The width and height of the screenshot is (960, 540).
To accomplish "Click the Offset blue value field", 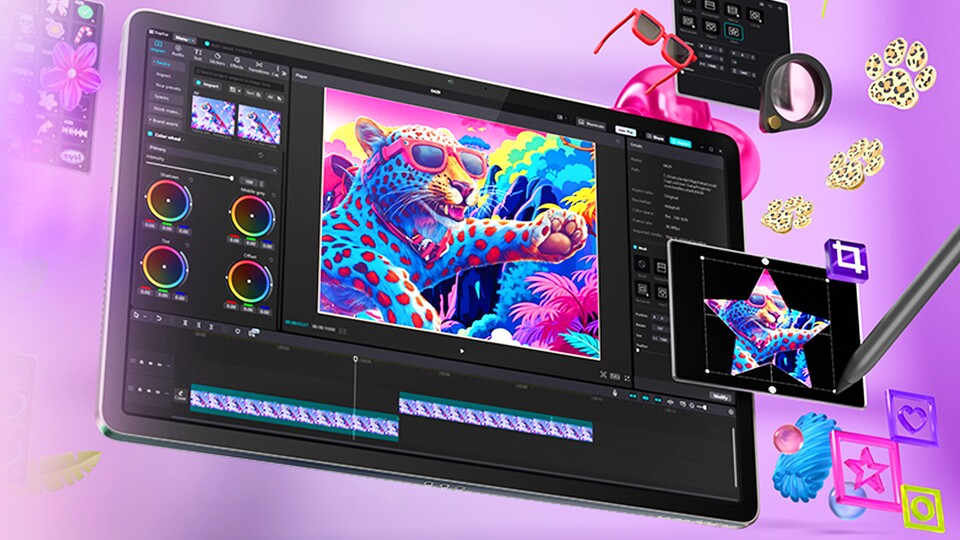I will 264,311.
